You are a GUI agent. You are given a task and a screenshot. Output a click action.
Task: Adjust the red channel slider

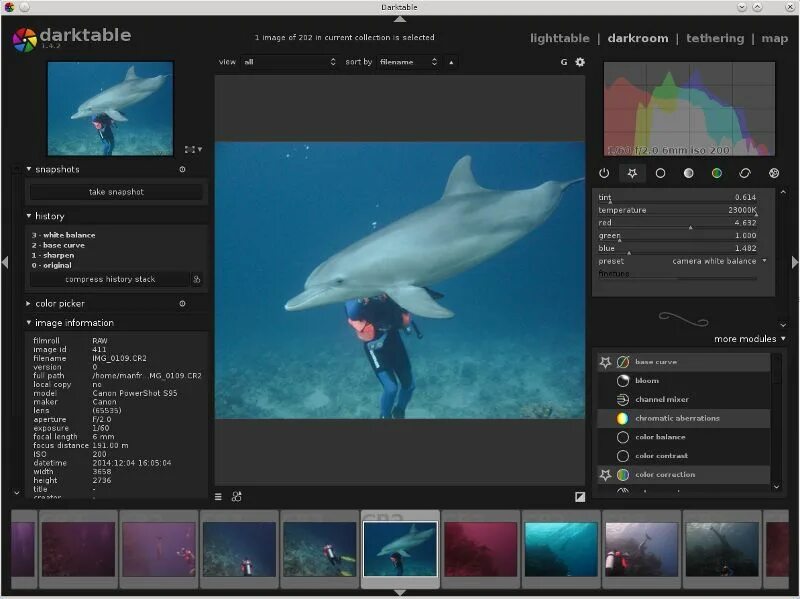tap(677, 223)
